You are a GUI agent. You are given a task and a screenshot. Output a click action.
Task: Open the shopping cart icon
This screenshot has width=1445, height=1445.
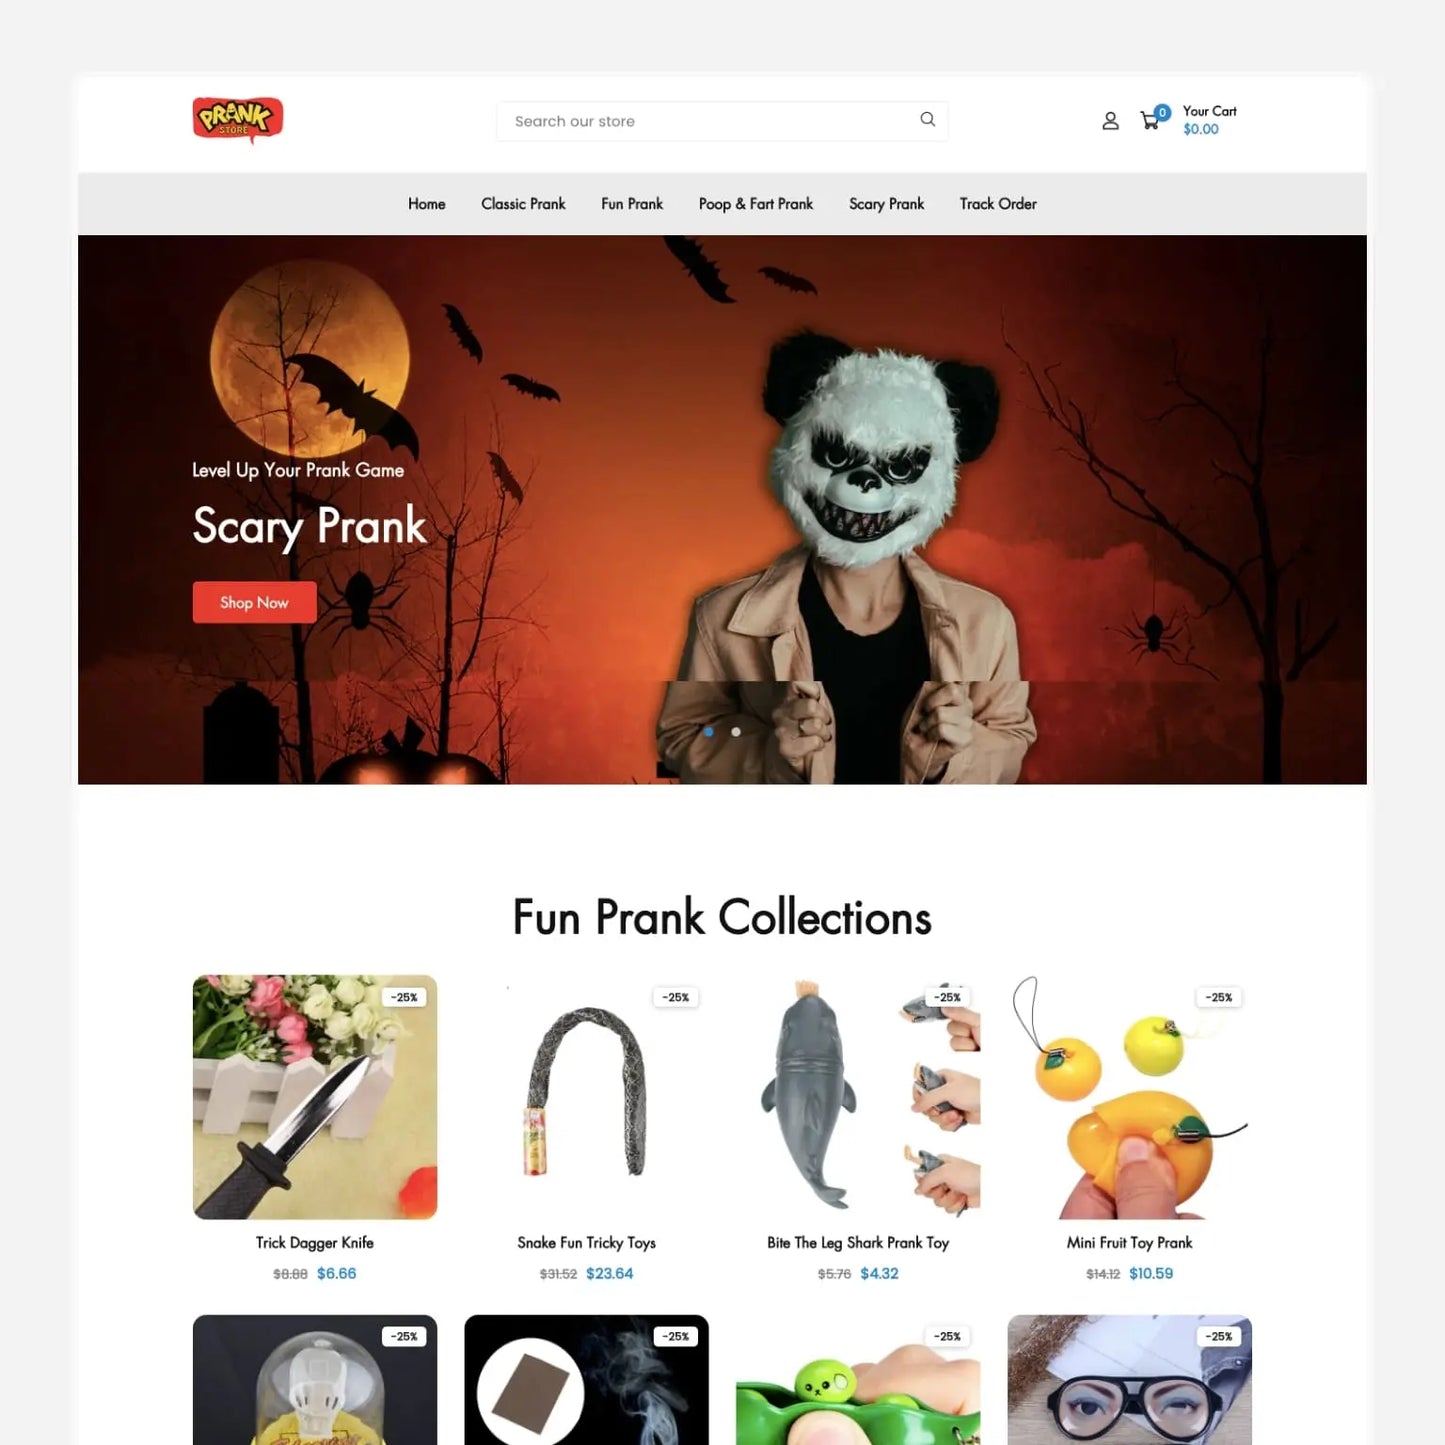point(1150,121)
